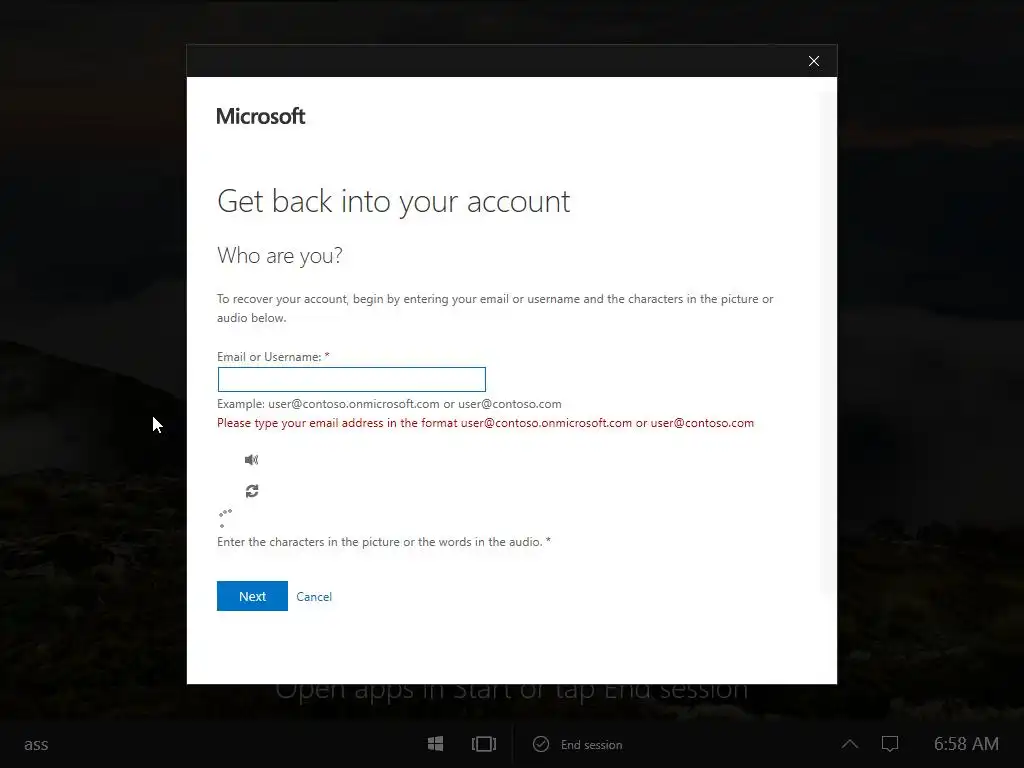The image size is (1024, 768).
Task: Open Task View in the taskbar
Action: 484,744
